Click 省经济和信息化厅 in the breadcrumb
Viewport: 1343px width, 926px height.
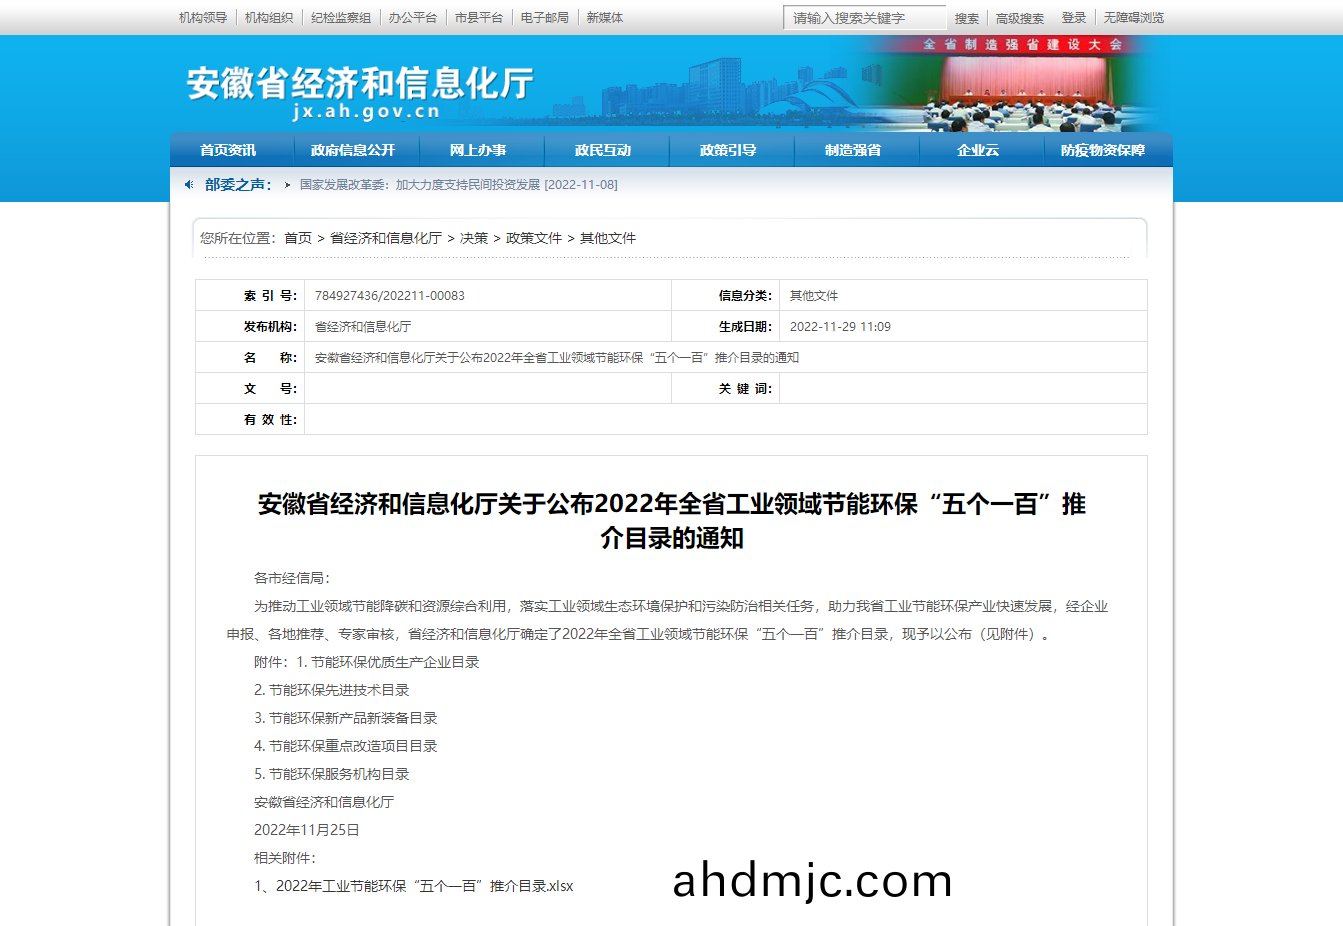click(386, 238)
